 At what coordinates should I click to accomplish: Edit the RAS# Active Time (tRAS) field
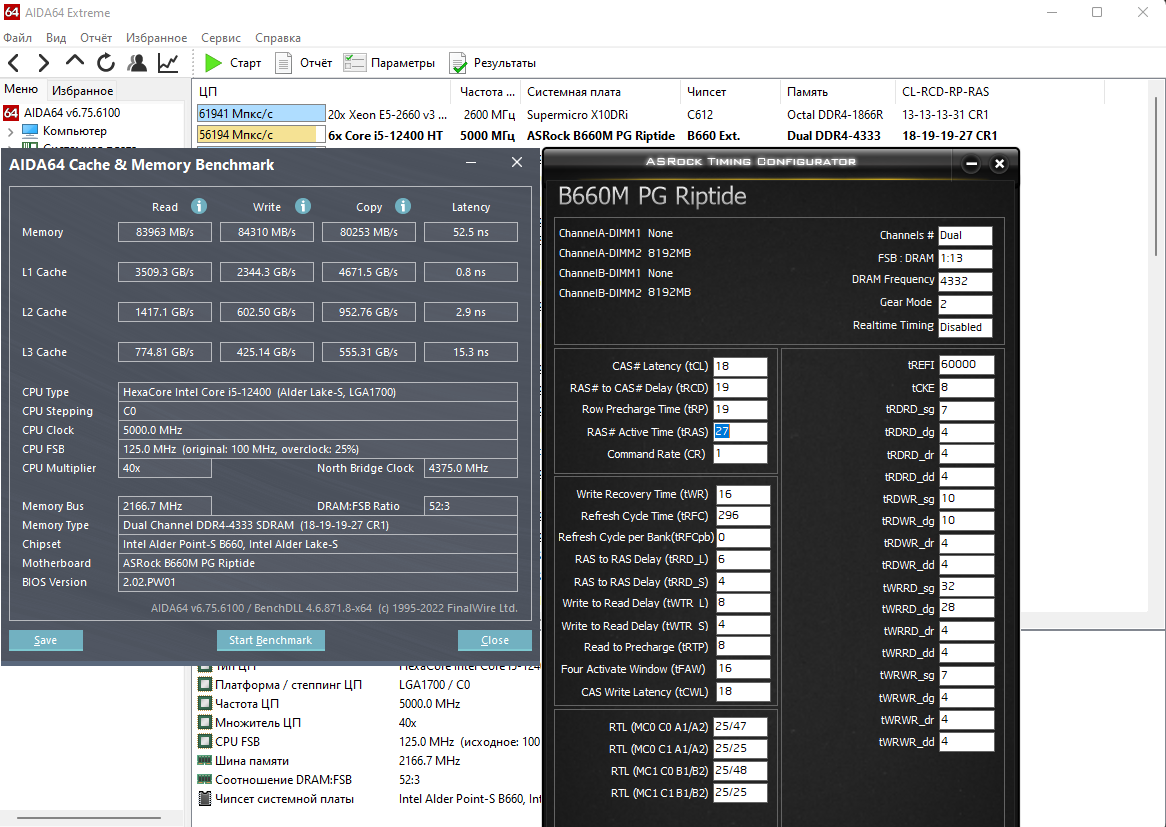pyautogui.click(x=740, y=432)
